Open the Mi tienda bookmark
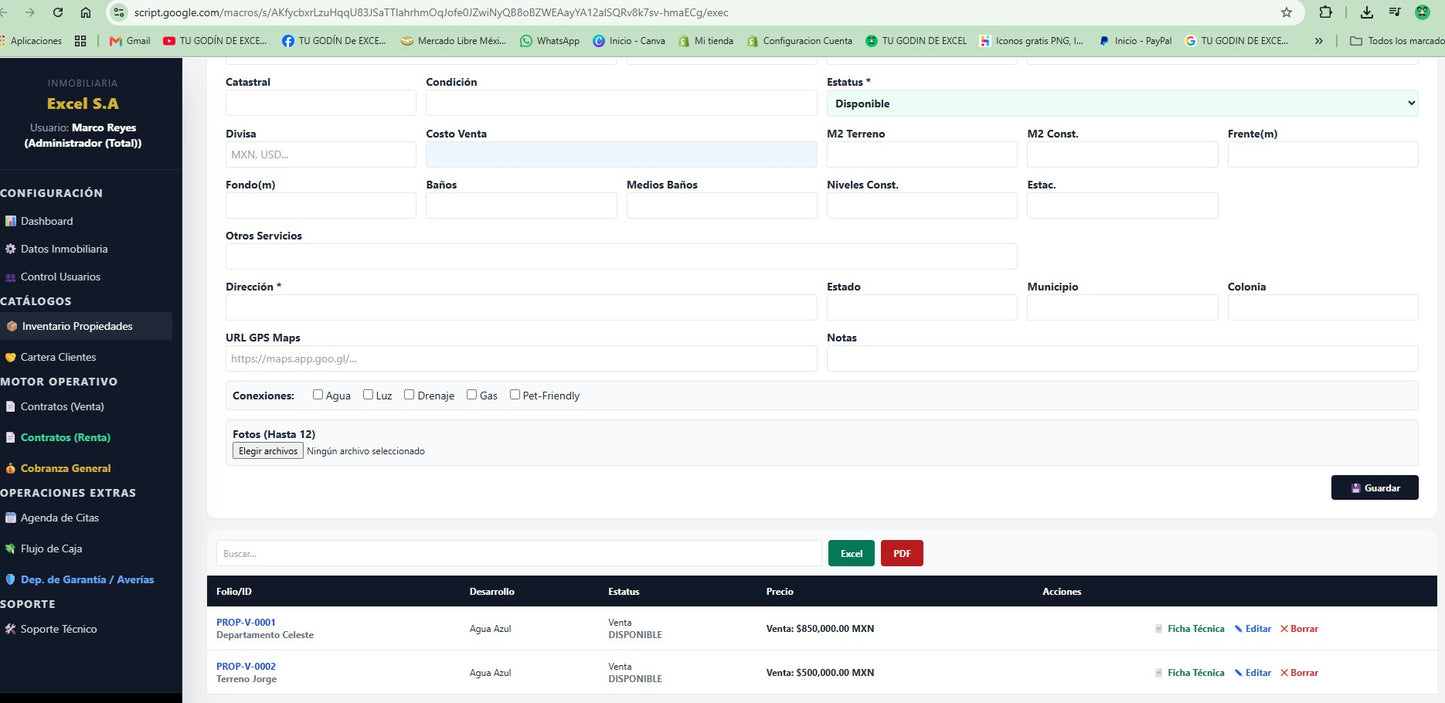This screenshot has height=703, width=1445. pos(706,41)
